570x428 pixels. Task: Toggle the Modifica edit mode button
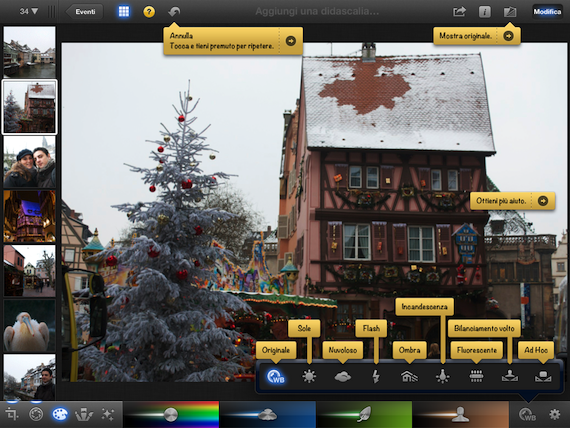point(547,12)
